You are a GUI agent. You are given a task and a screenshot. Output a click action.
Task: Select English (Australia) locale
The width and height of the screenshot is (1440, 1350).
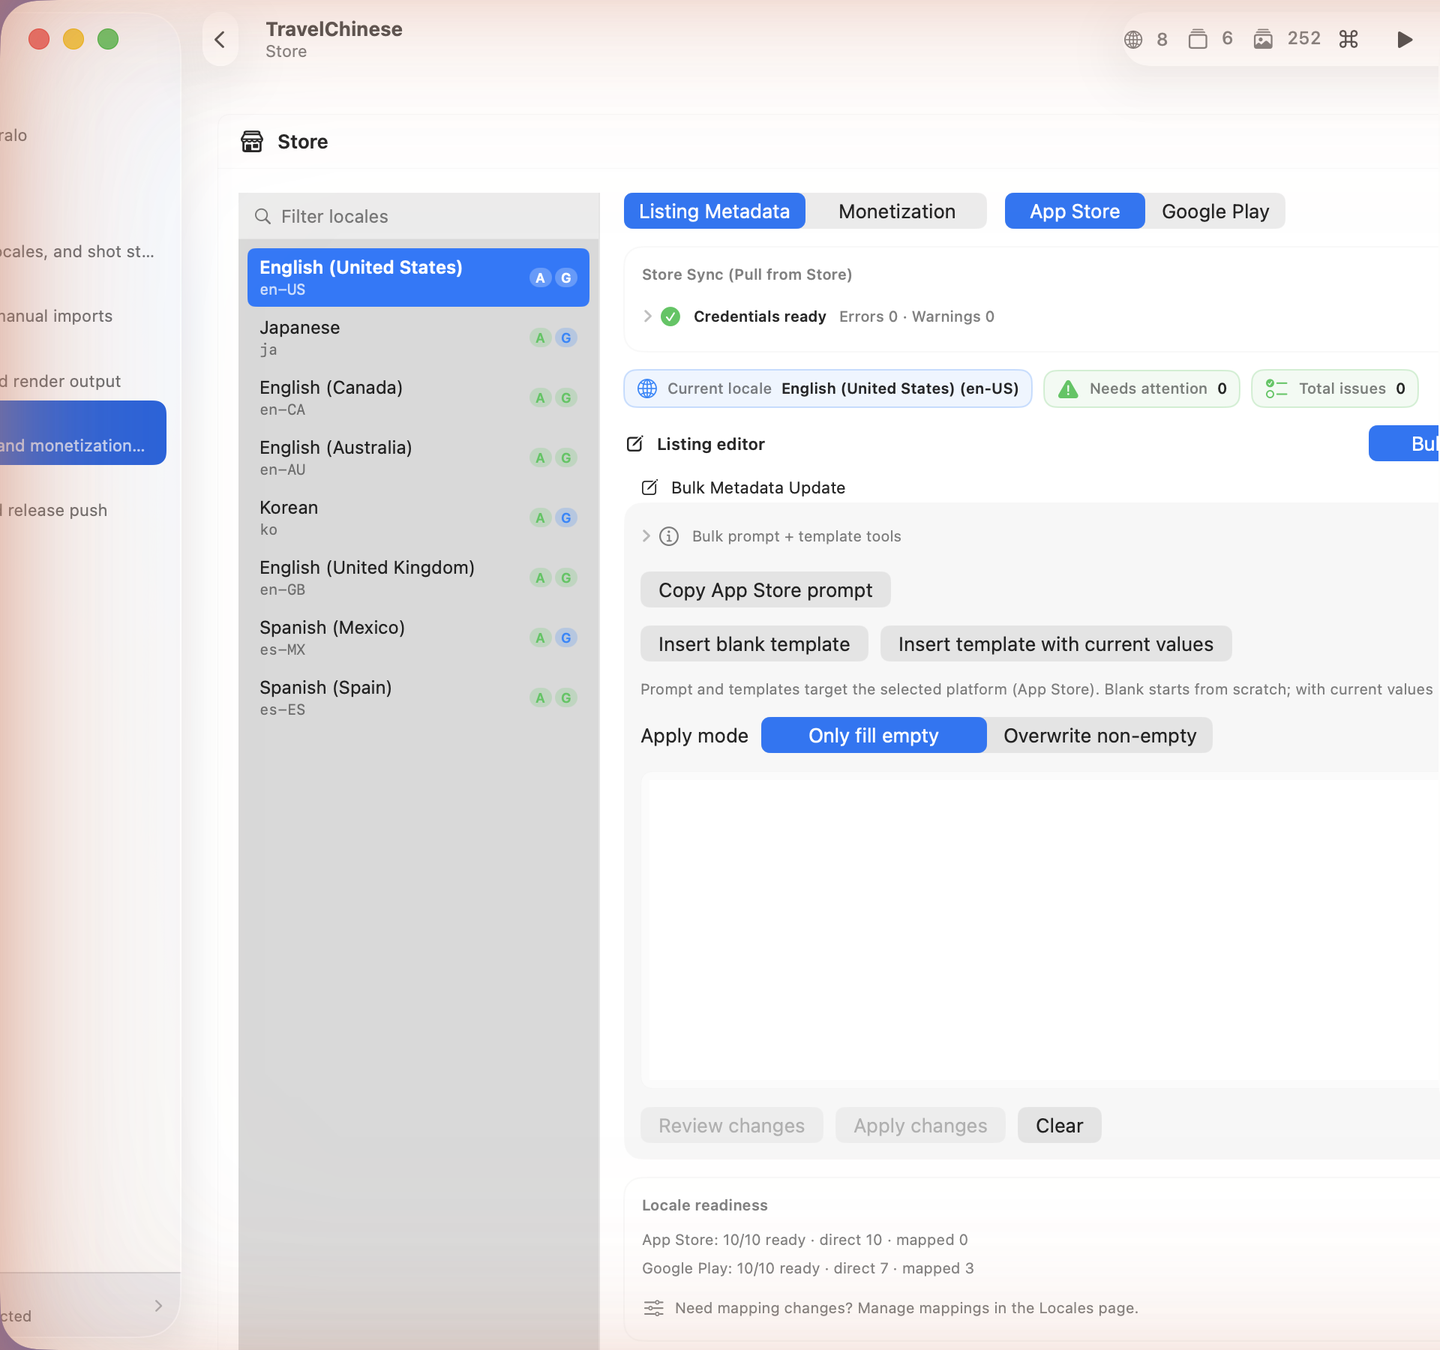click(x=418, y=457)
